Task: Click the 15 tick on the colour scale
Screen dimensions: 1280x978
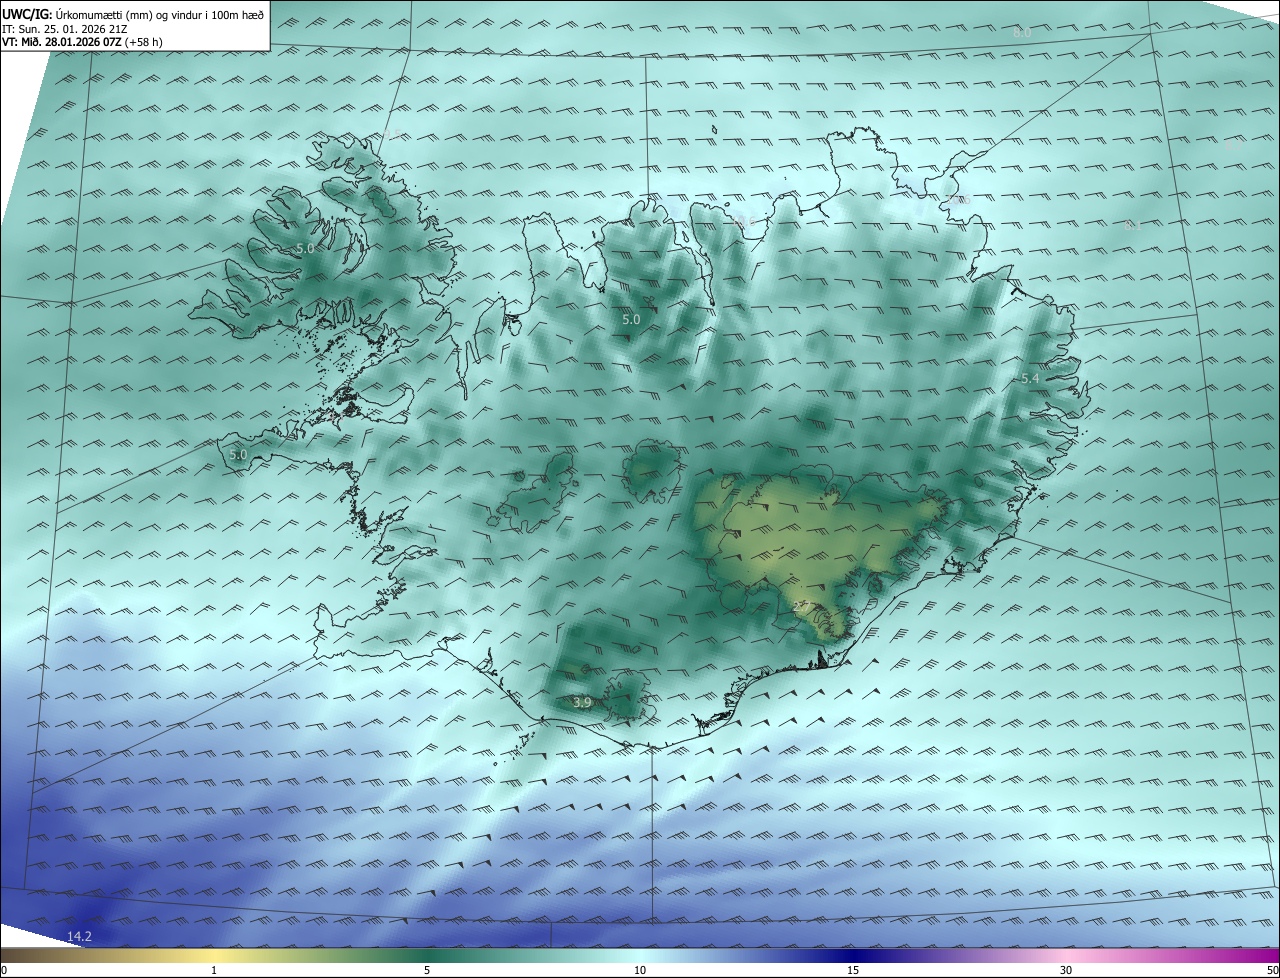Action: [x=853, y=970]
